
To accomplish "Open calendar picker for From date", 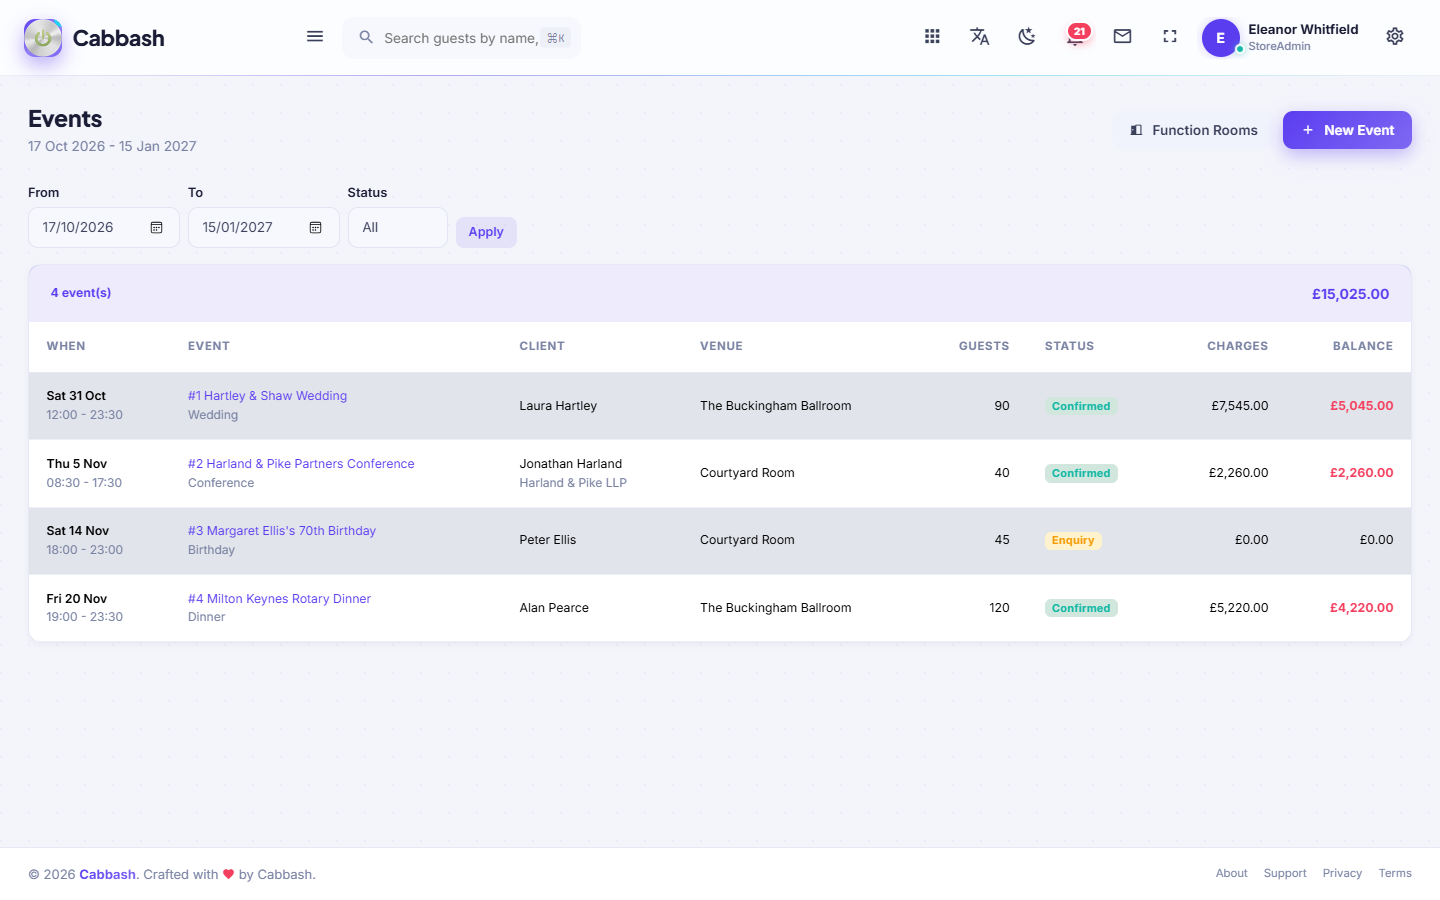I will [157, 228].
